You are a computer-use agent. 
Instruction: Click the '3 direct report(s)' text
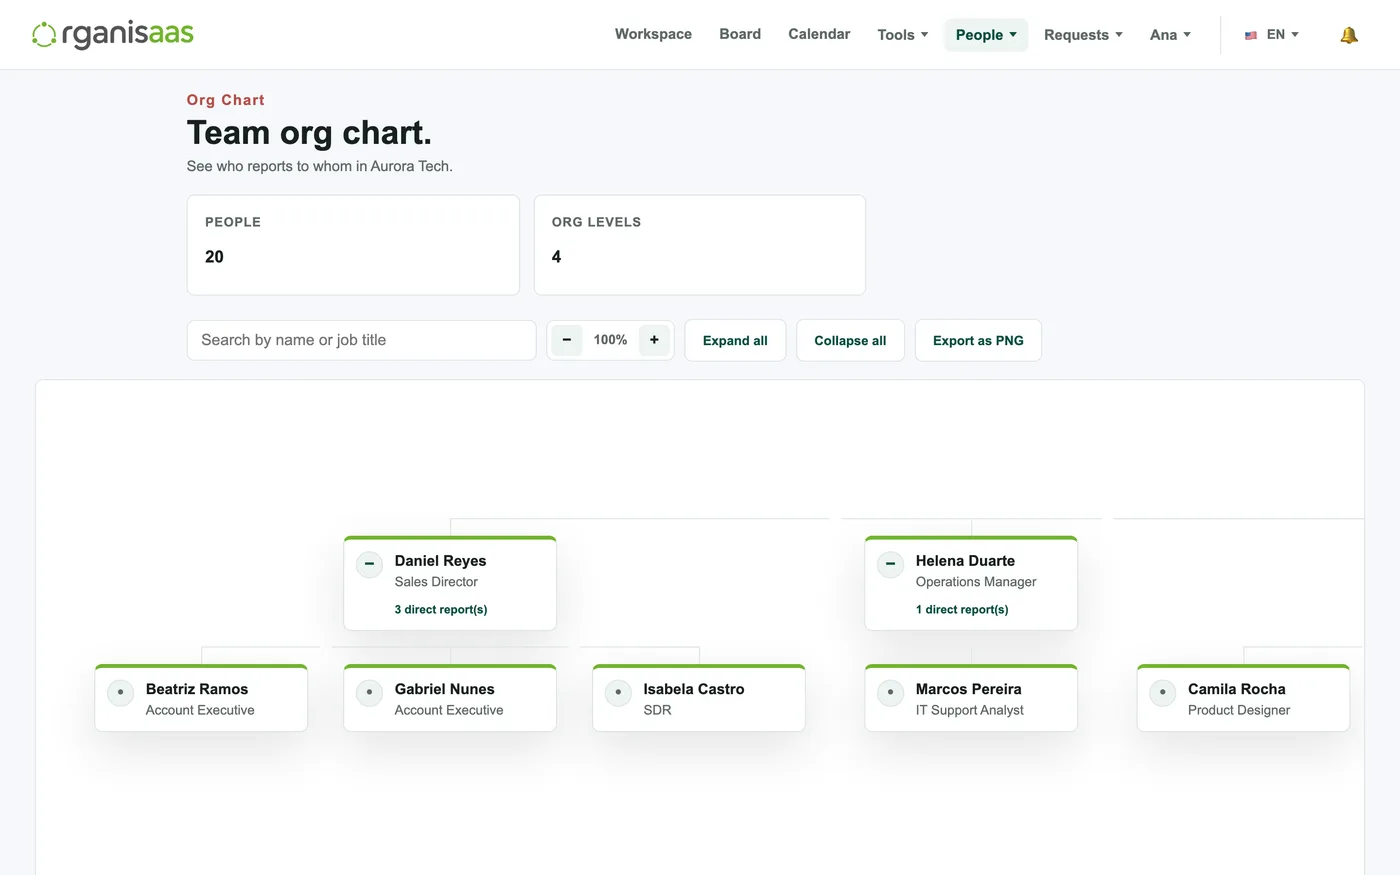(441, 609)
